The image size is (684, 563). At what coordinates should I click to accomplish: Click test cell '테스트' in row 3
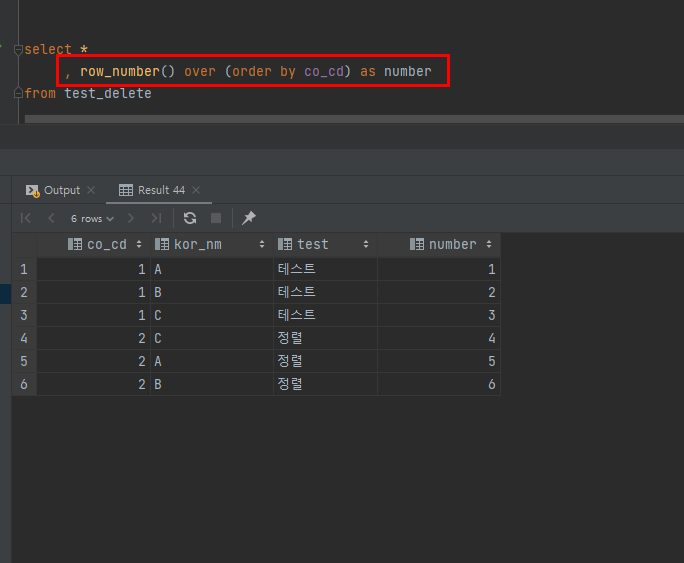tap(325, 315)
